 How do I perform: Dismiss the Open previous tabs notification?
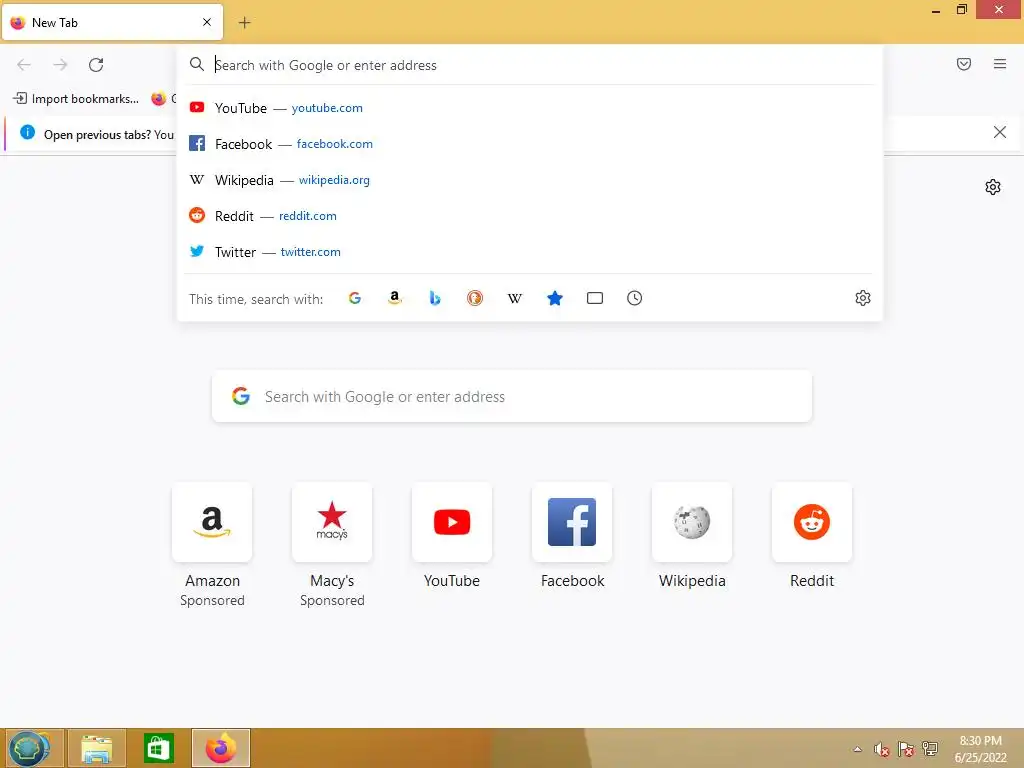click(1000, 133)
